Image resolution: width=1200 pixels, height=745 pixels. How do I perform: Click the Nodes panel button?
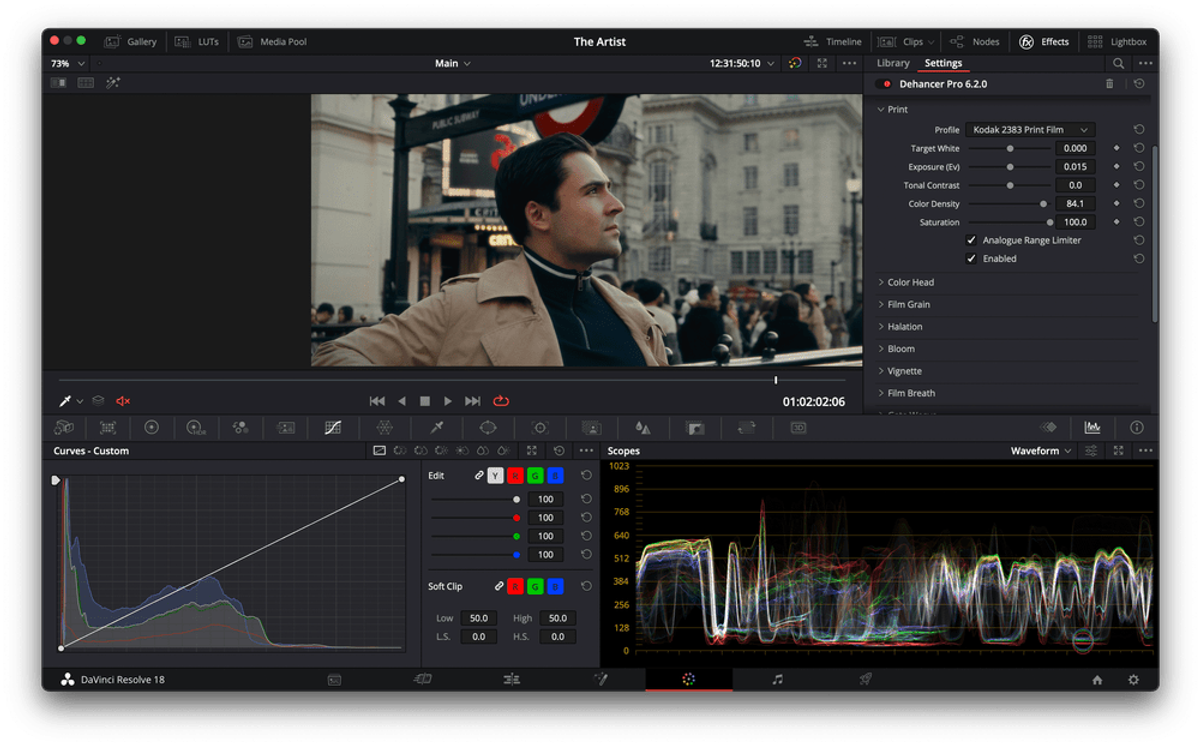pyautogui.click(x=975, y=41)
